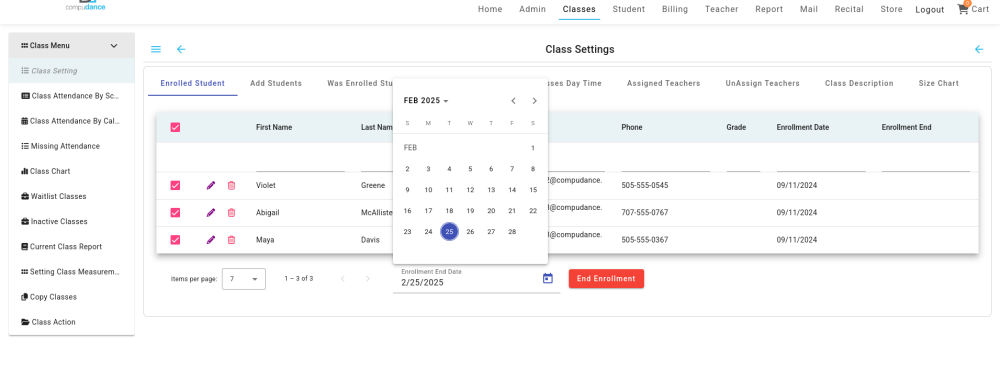Uncheck Maya Davis's row checkbox
This screenshot has height=365, width=1000.
pos(175,240)
